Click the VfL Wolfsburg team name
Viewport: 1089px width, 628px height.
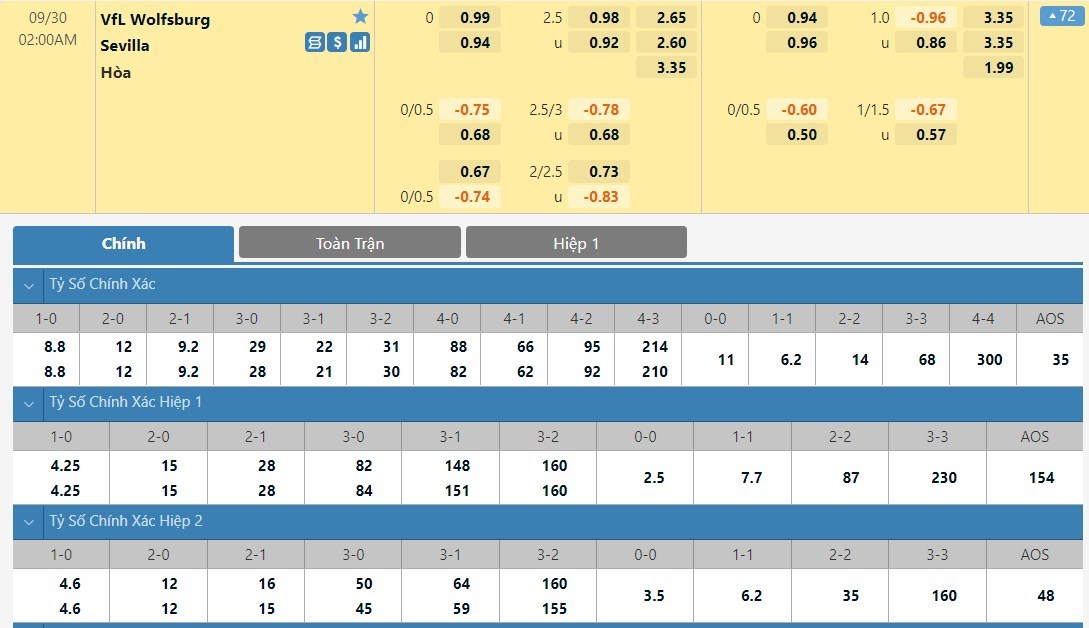[x=155, y=20]
